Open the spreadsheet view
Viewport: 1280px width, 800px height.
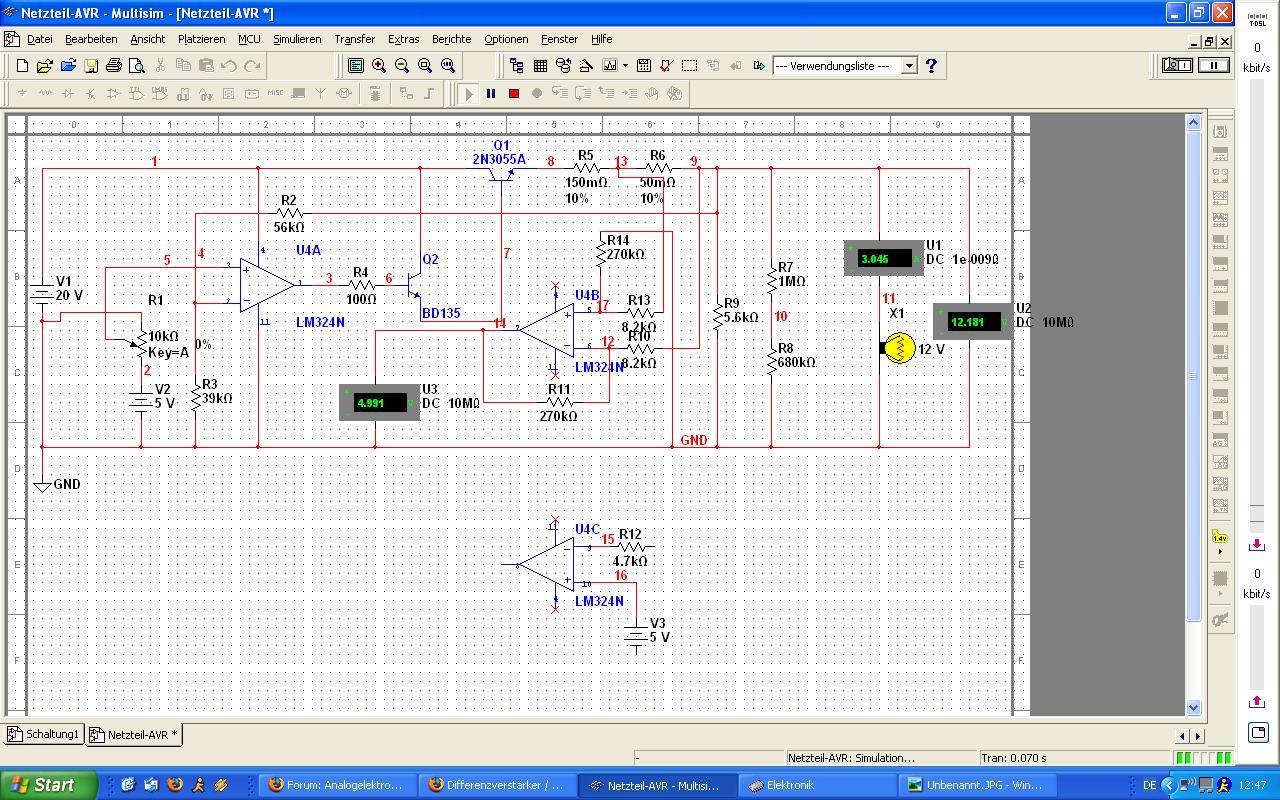click(540, 66)
